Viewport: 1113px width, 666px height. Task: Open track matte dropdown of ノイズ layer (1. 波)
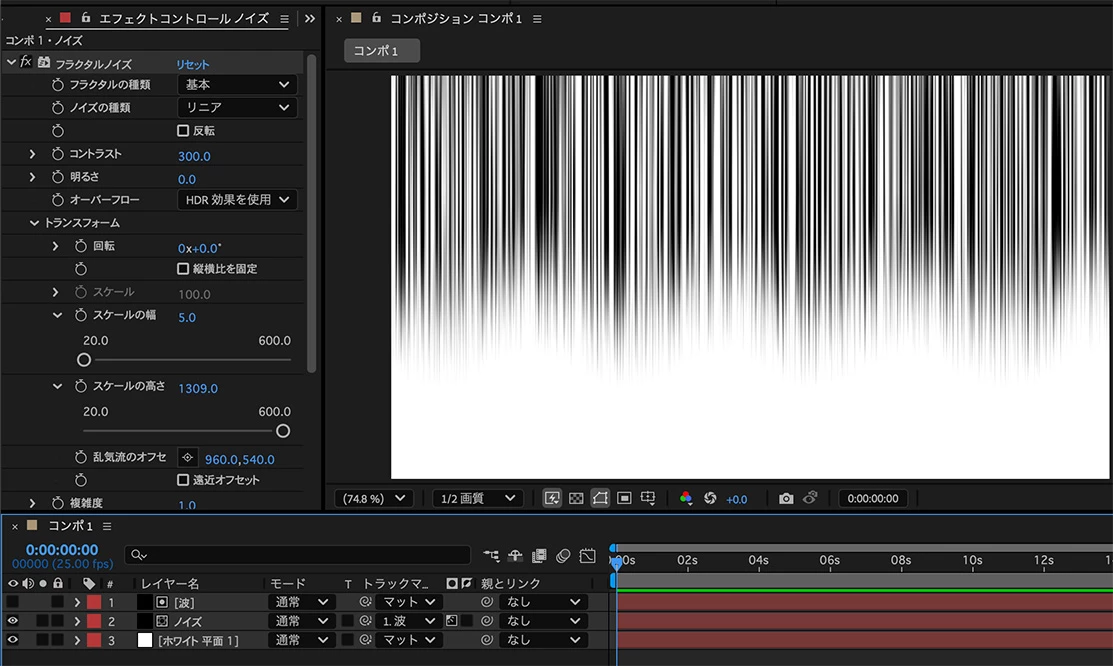[x=409, y=621]
